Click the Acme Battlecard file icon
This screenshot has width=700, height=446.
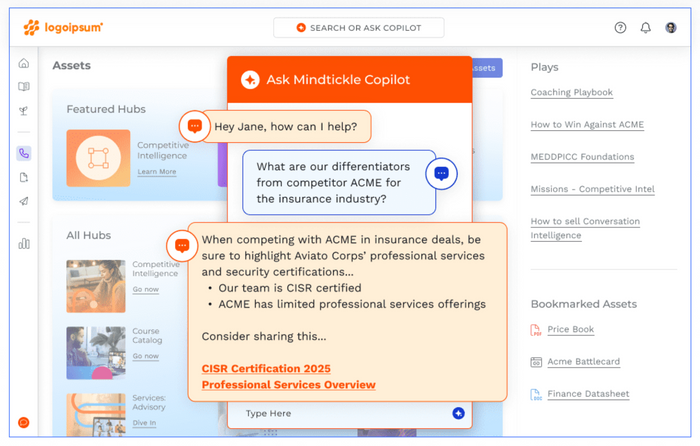click(536, 362)
